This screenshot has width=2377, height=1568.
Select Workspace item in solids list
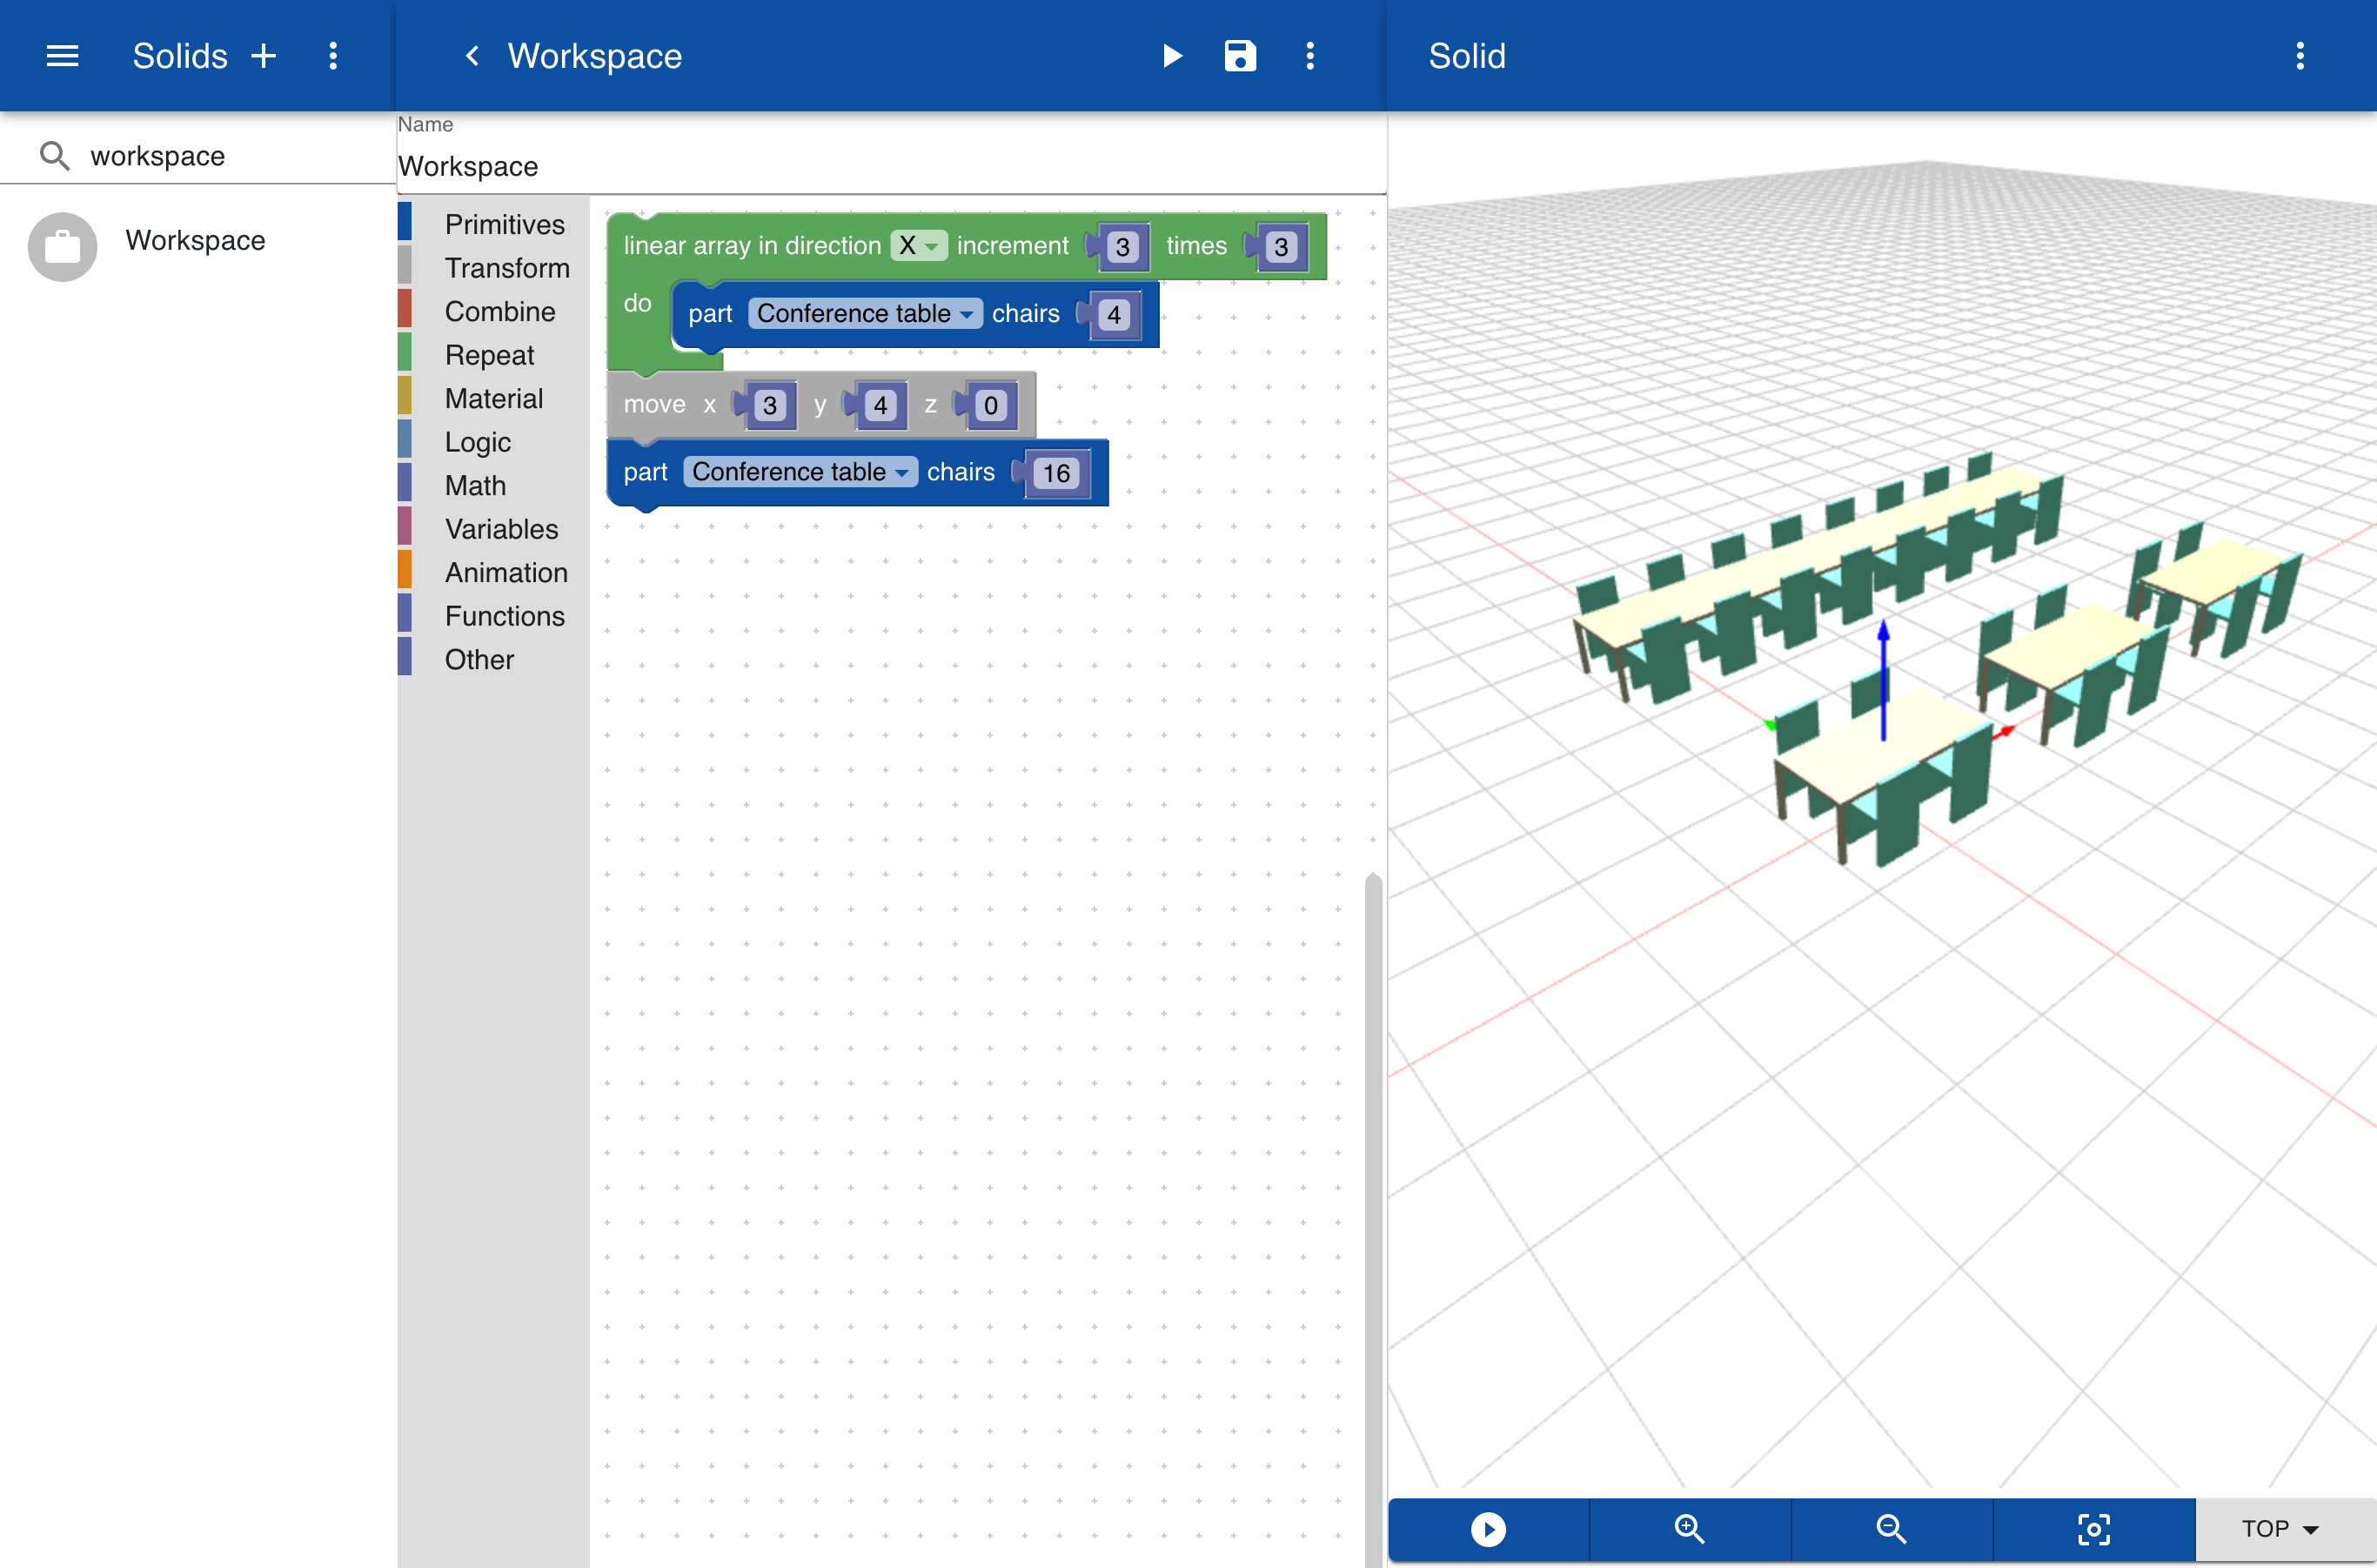pos(195,241)
